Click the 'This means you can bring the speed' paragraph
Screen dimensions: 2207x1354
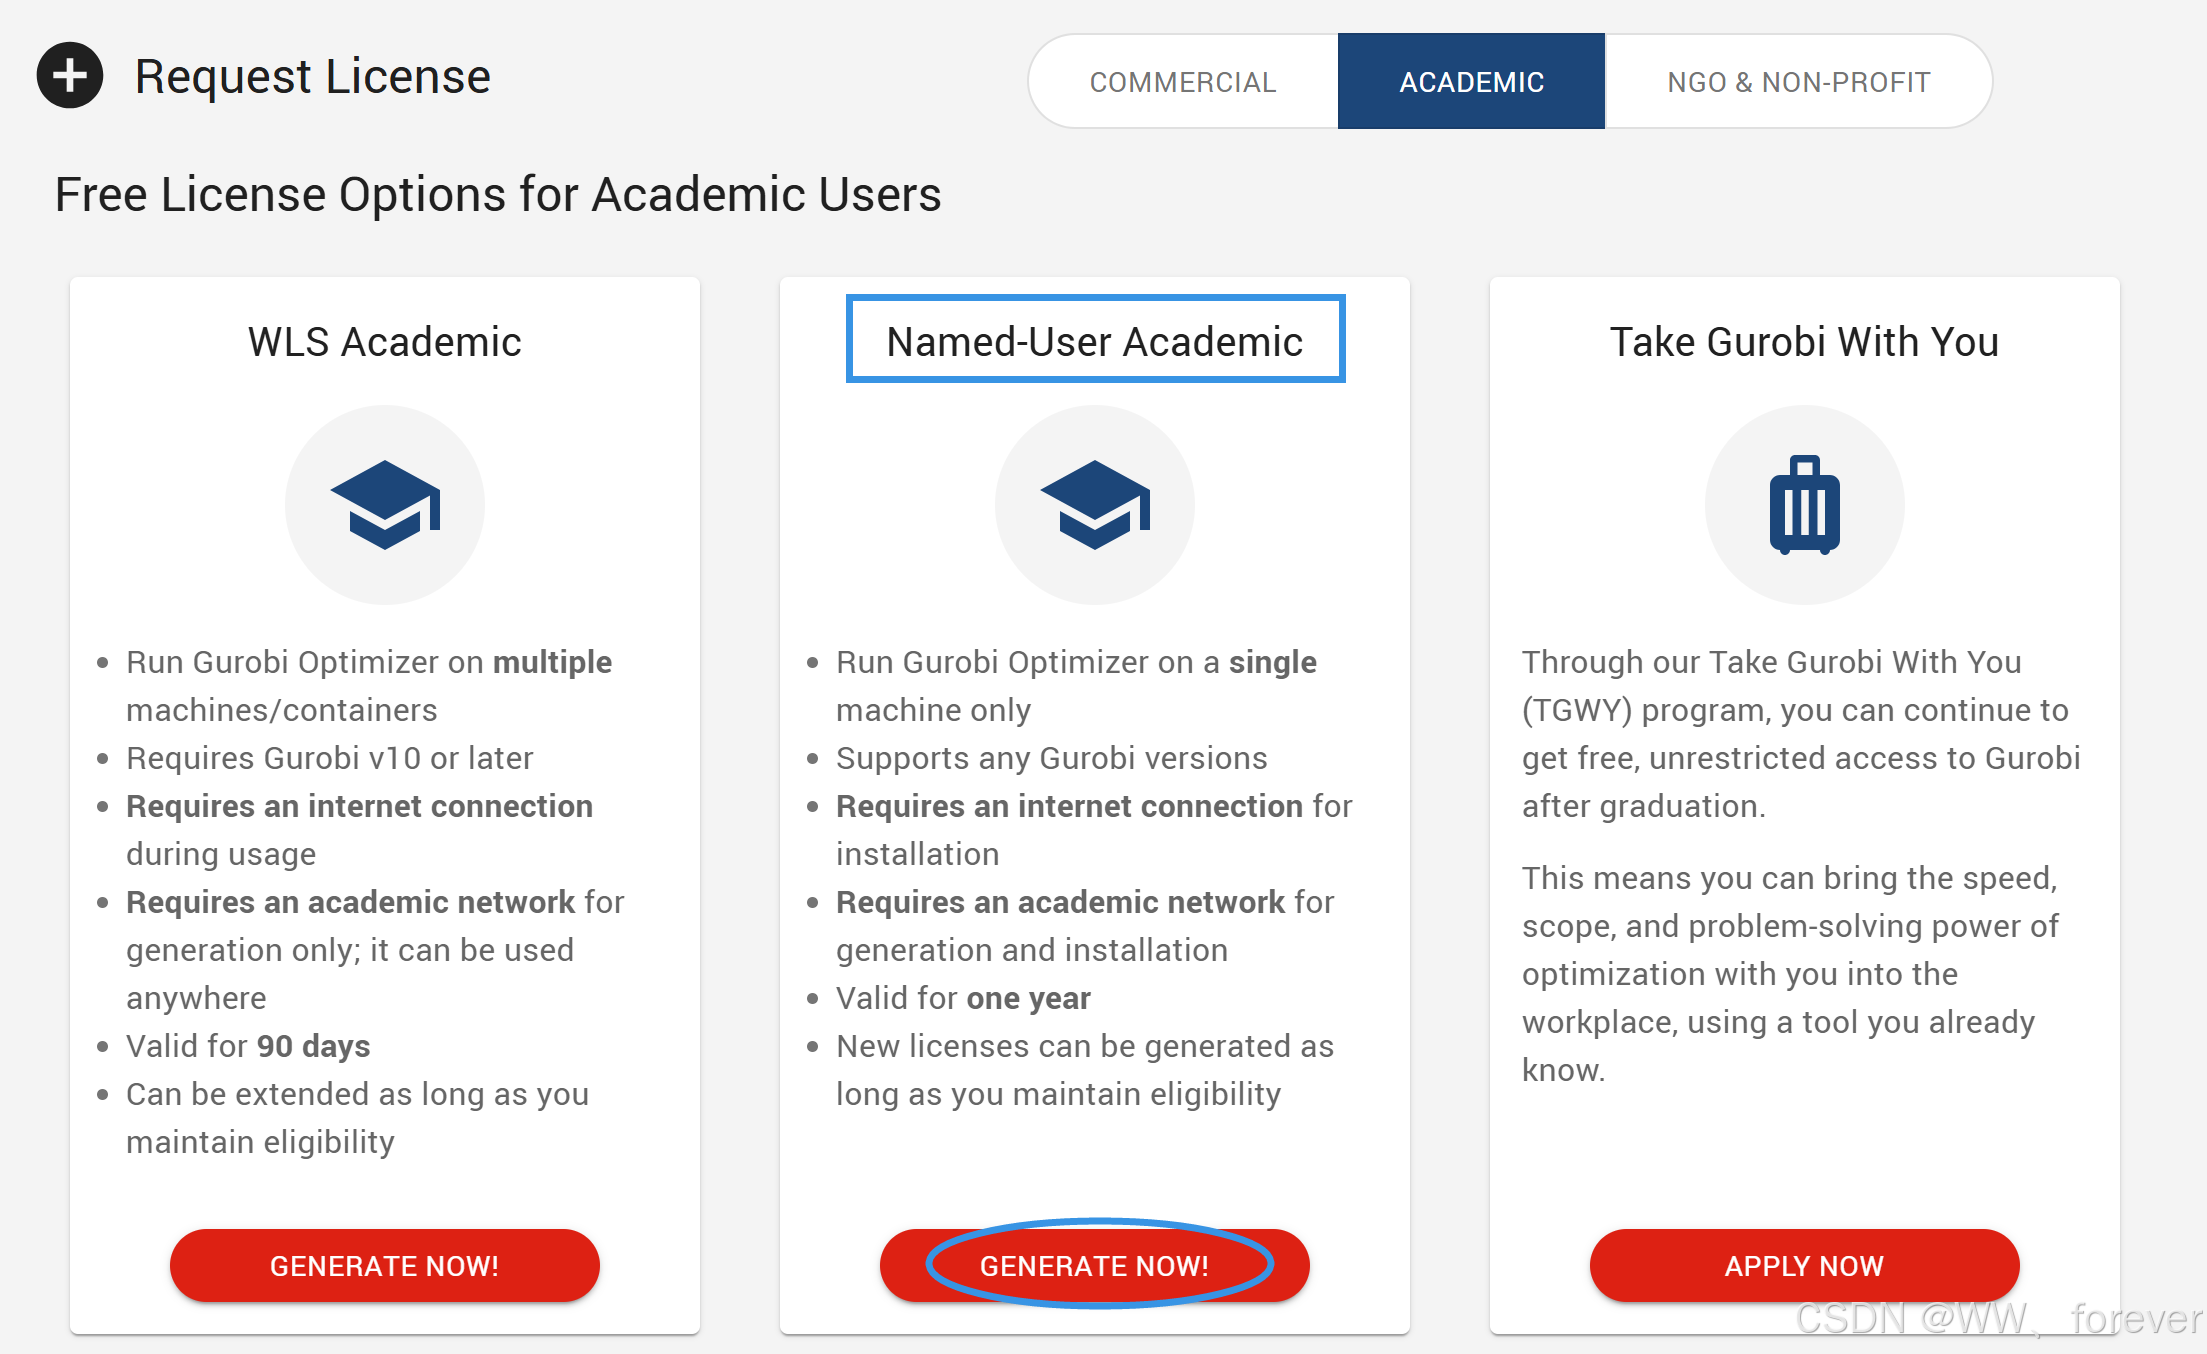click(1790, 974)
